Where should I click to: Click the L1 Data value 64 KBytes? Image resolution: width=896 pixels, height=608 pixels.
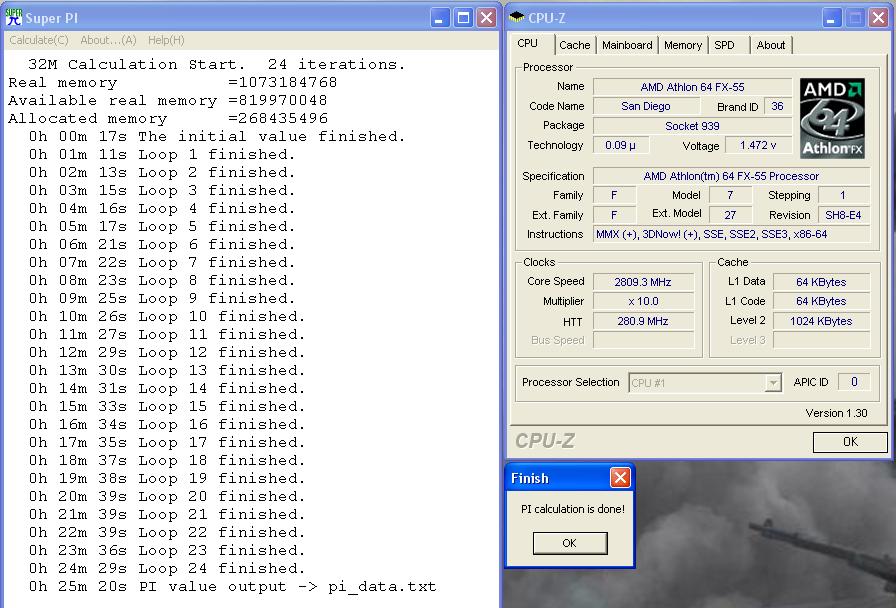tap(821, 282)
